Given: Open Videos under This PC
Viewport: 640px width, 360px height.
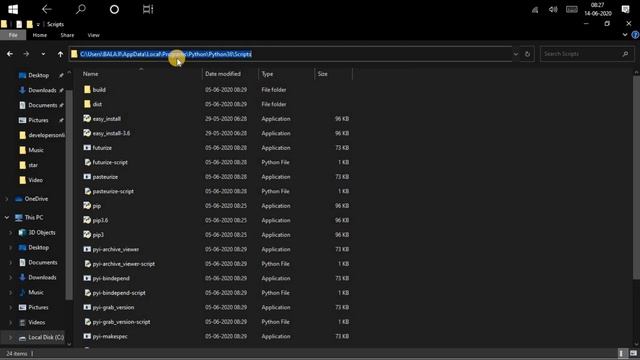Looking at the screenshot, I should 36,322.
